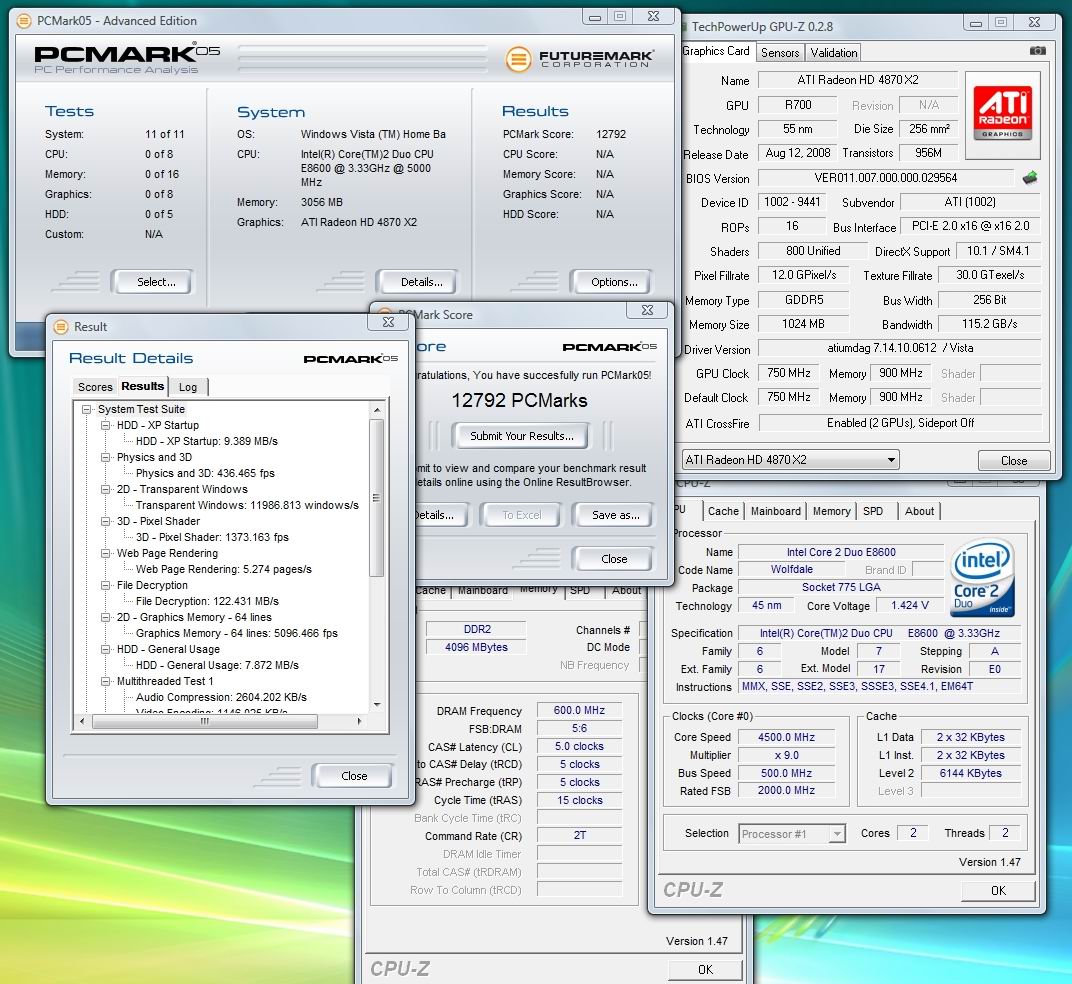Click the Result window title icon
This screenshot has width=1072, height=984.
coord(61,327)
